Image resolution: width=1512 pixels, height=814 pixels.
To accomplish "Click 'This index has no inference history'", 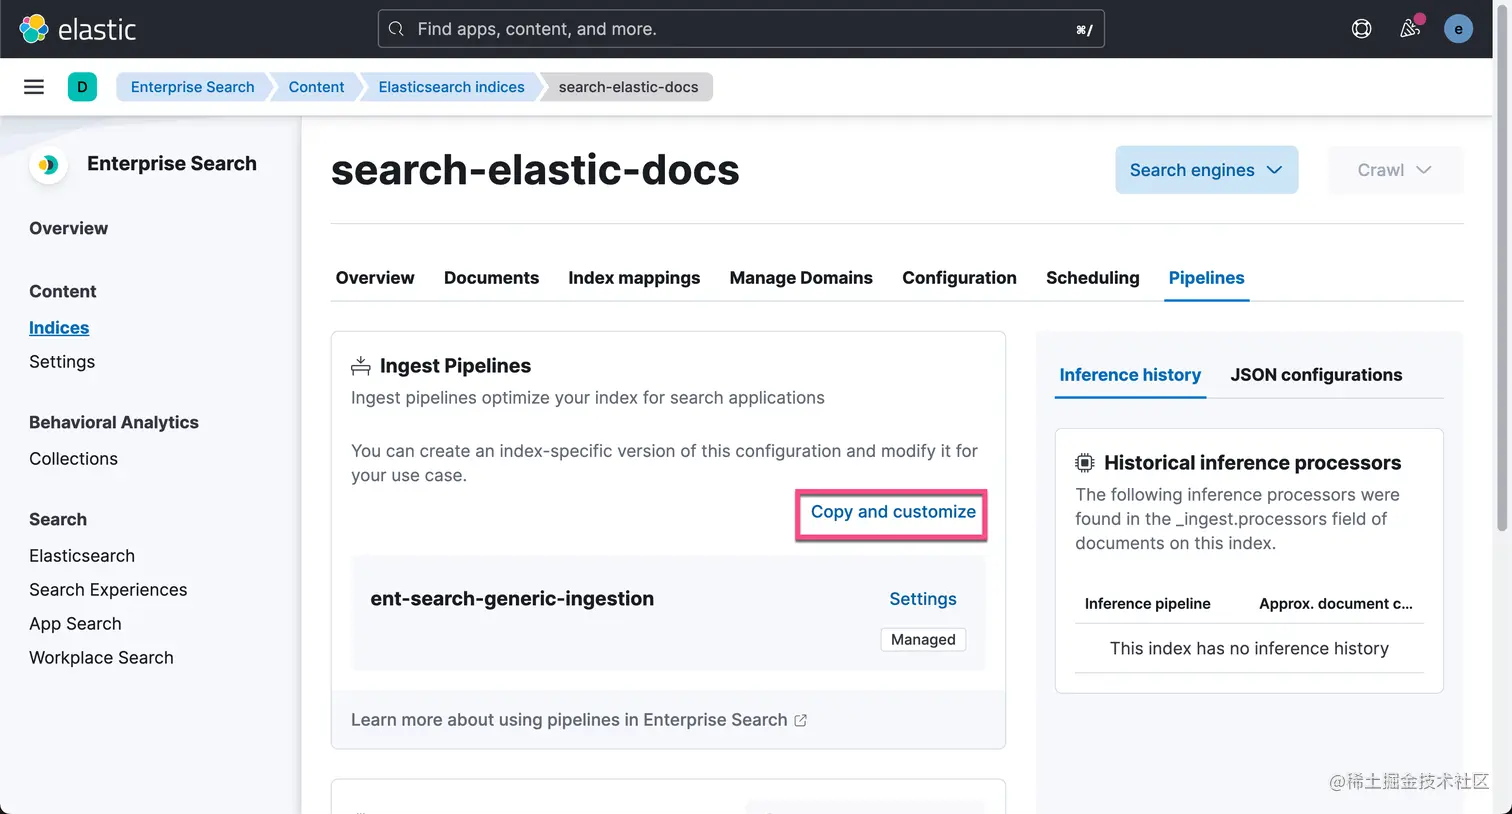I will tap(1249, 649).
